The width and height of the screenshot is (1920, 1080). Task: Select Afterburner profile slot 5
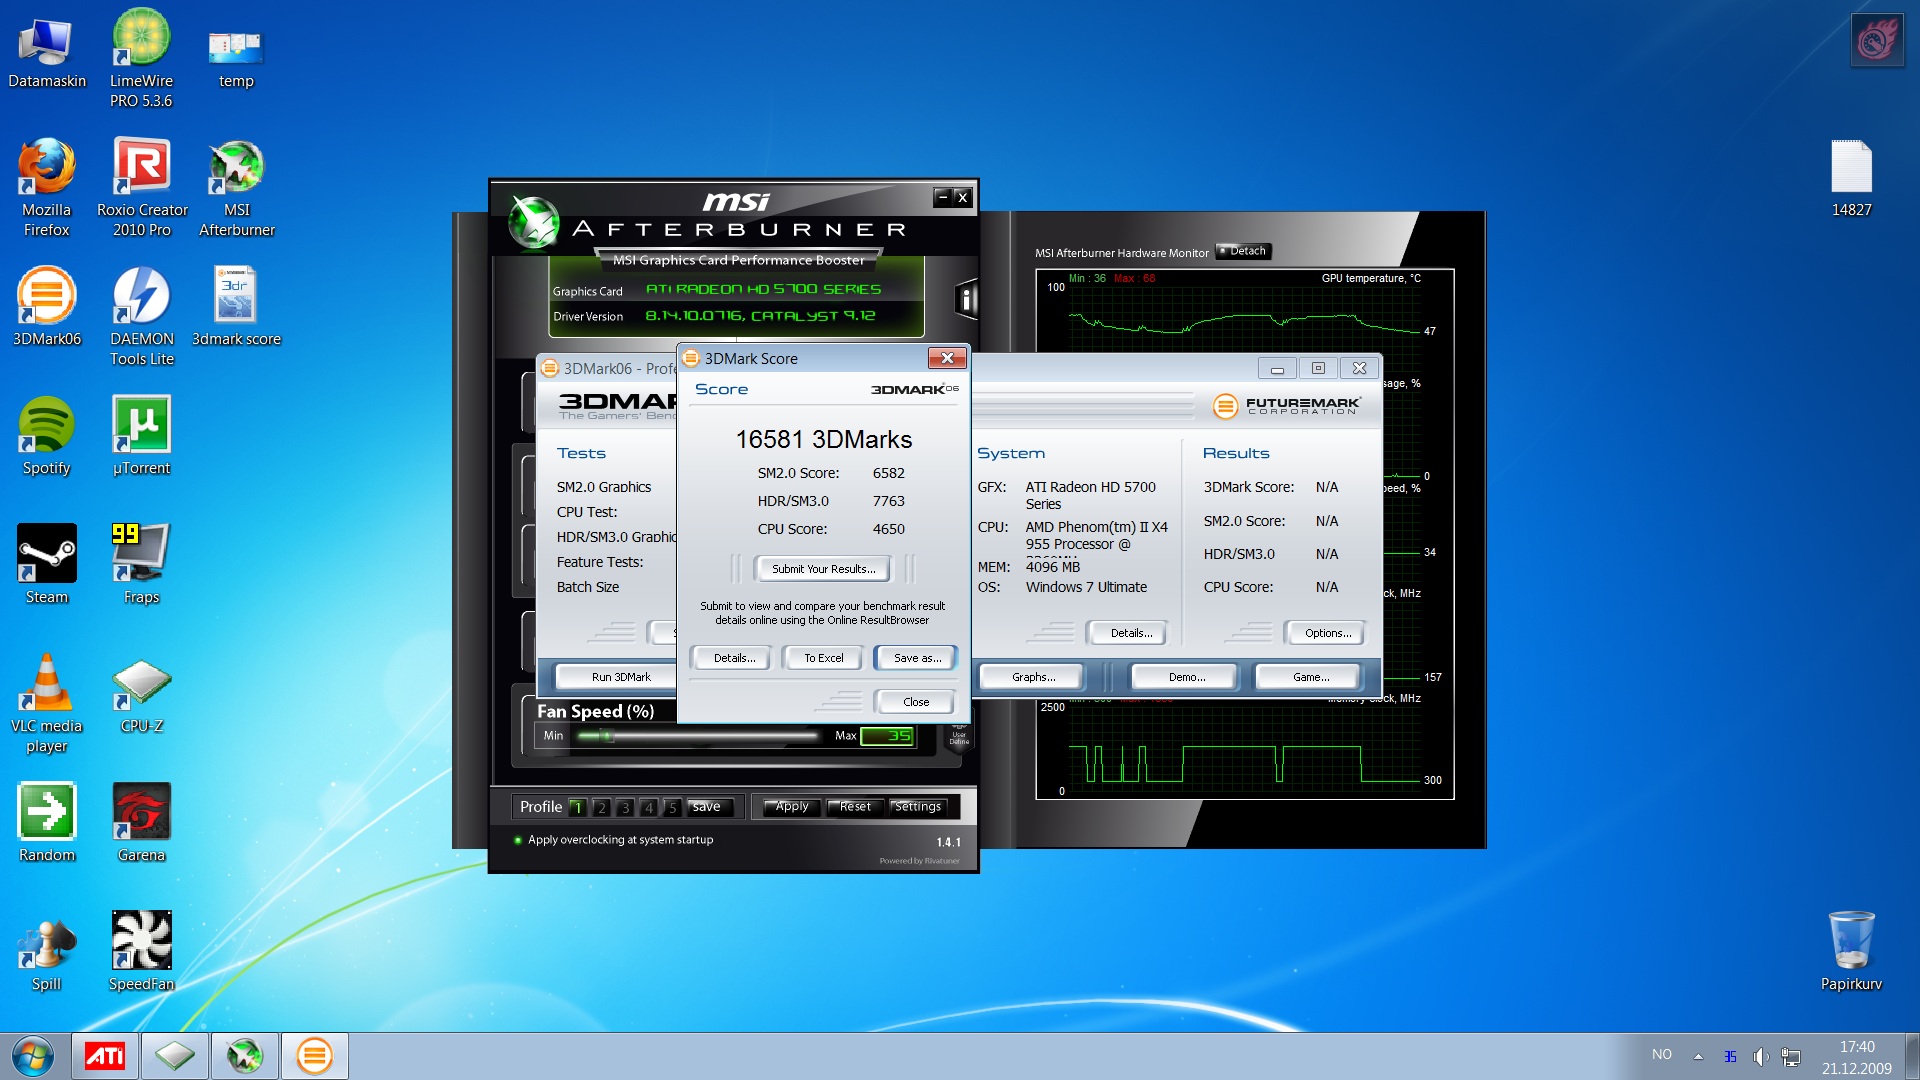tap(673, 807)
